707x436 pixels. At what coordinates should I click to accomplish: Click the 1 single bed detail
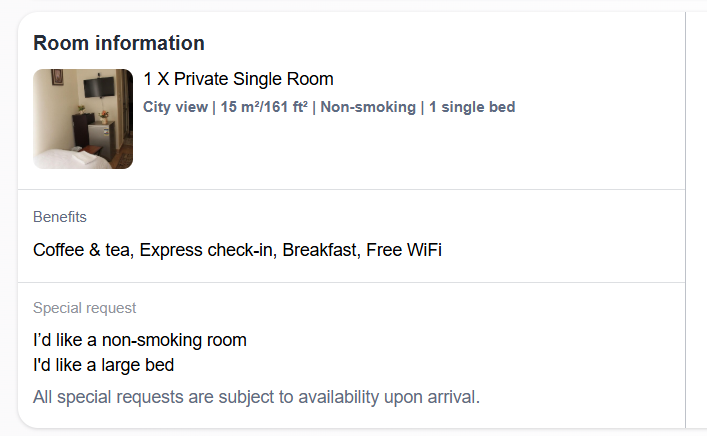pyautogui.click(x=472, y=107)
